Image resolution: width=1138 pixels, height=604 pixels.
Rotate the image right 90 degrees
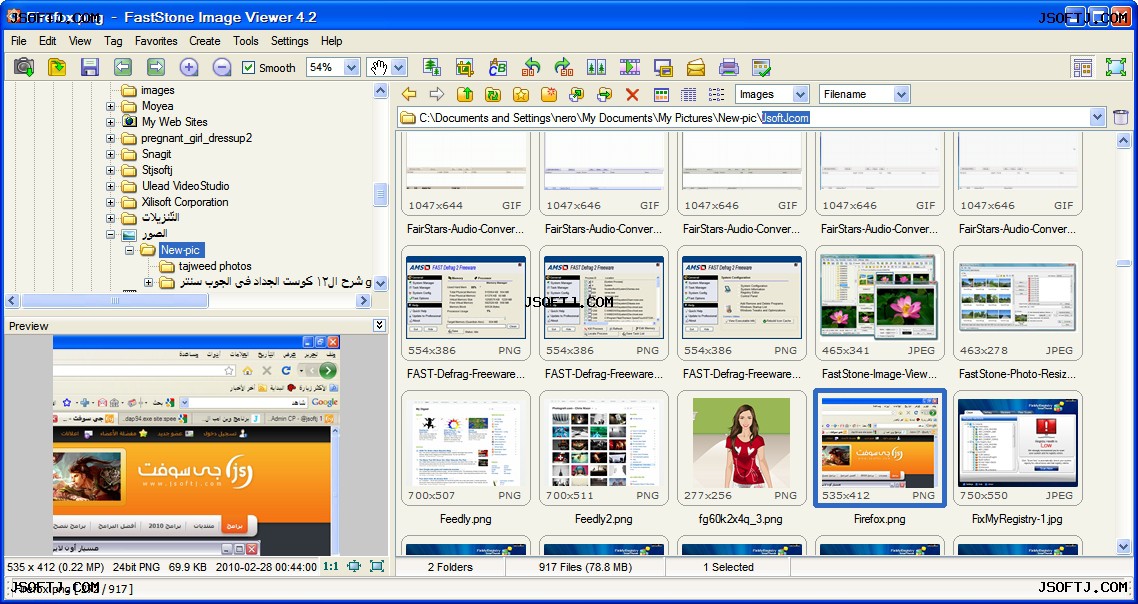(x=564, y=68)
